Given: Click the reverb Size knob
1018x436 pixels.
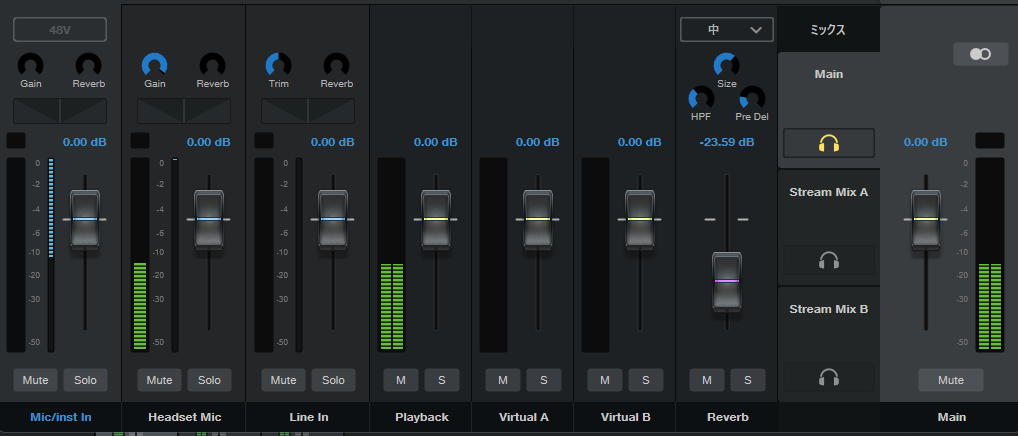Looking at the screenshot, I should coord(726,66).
